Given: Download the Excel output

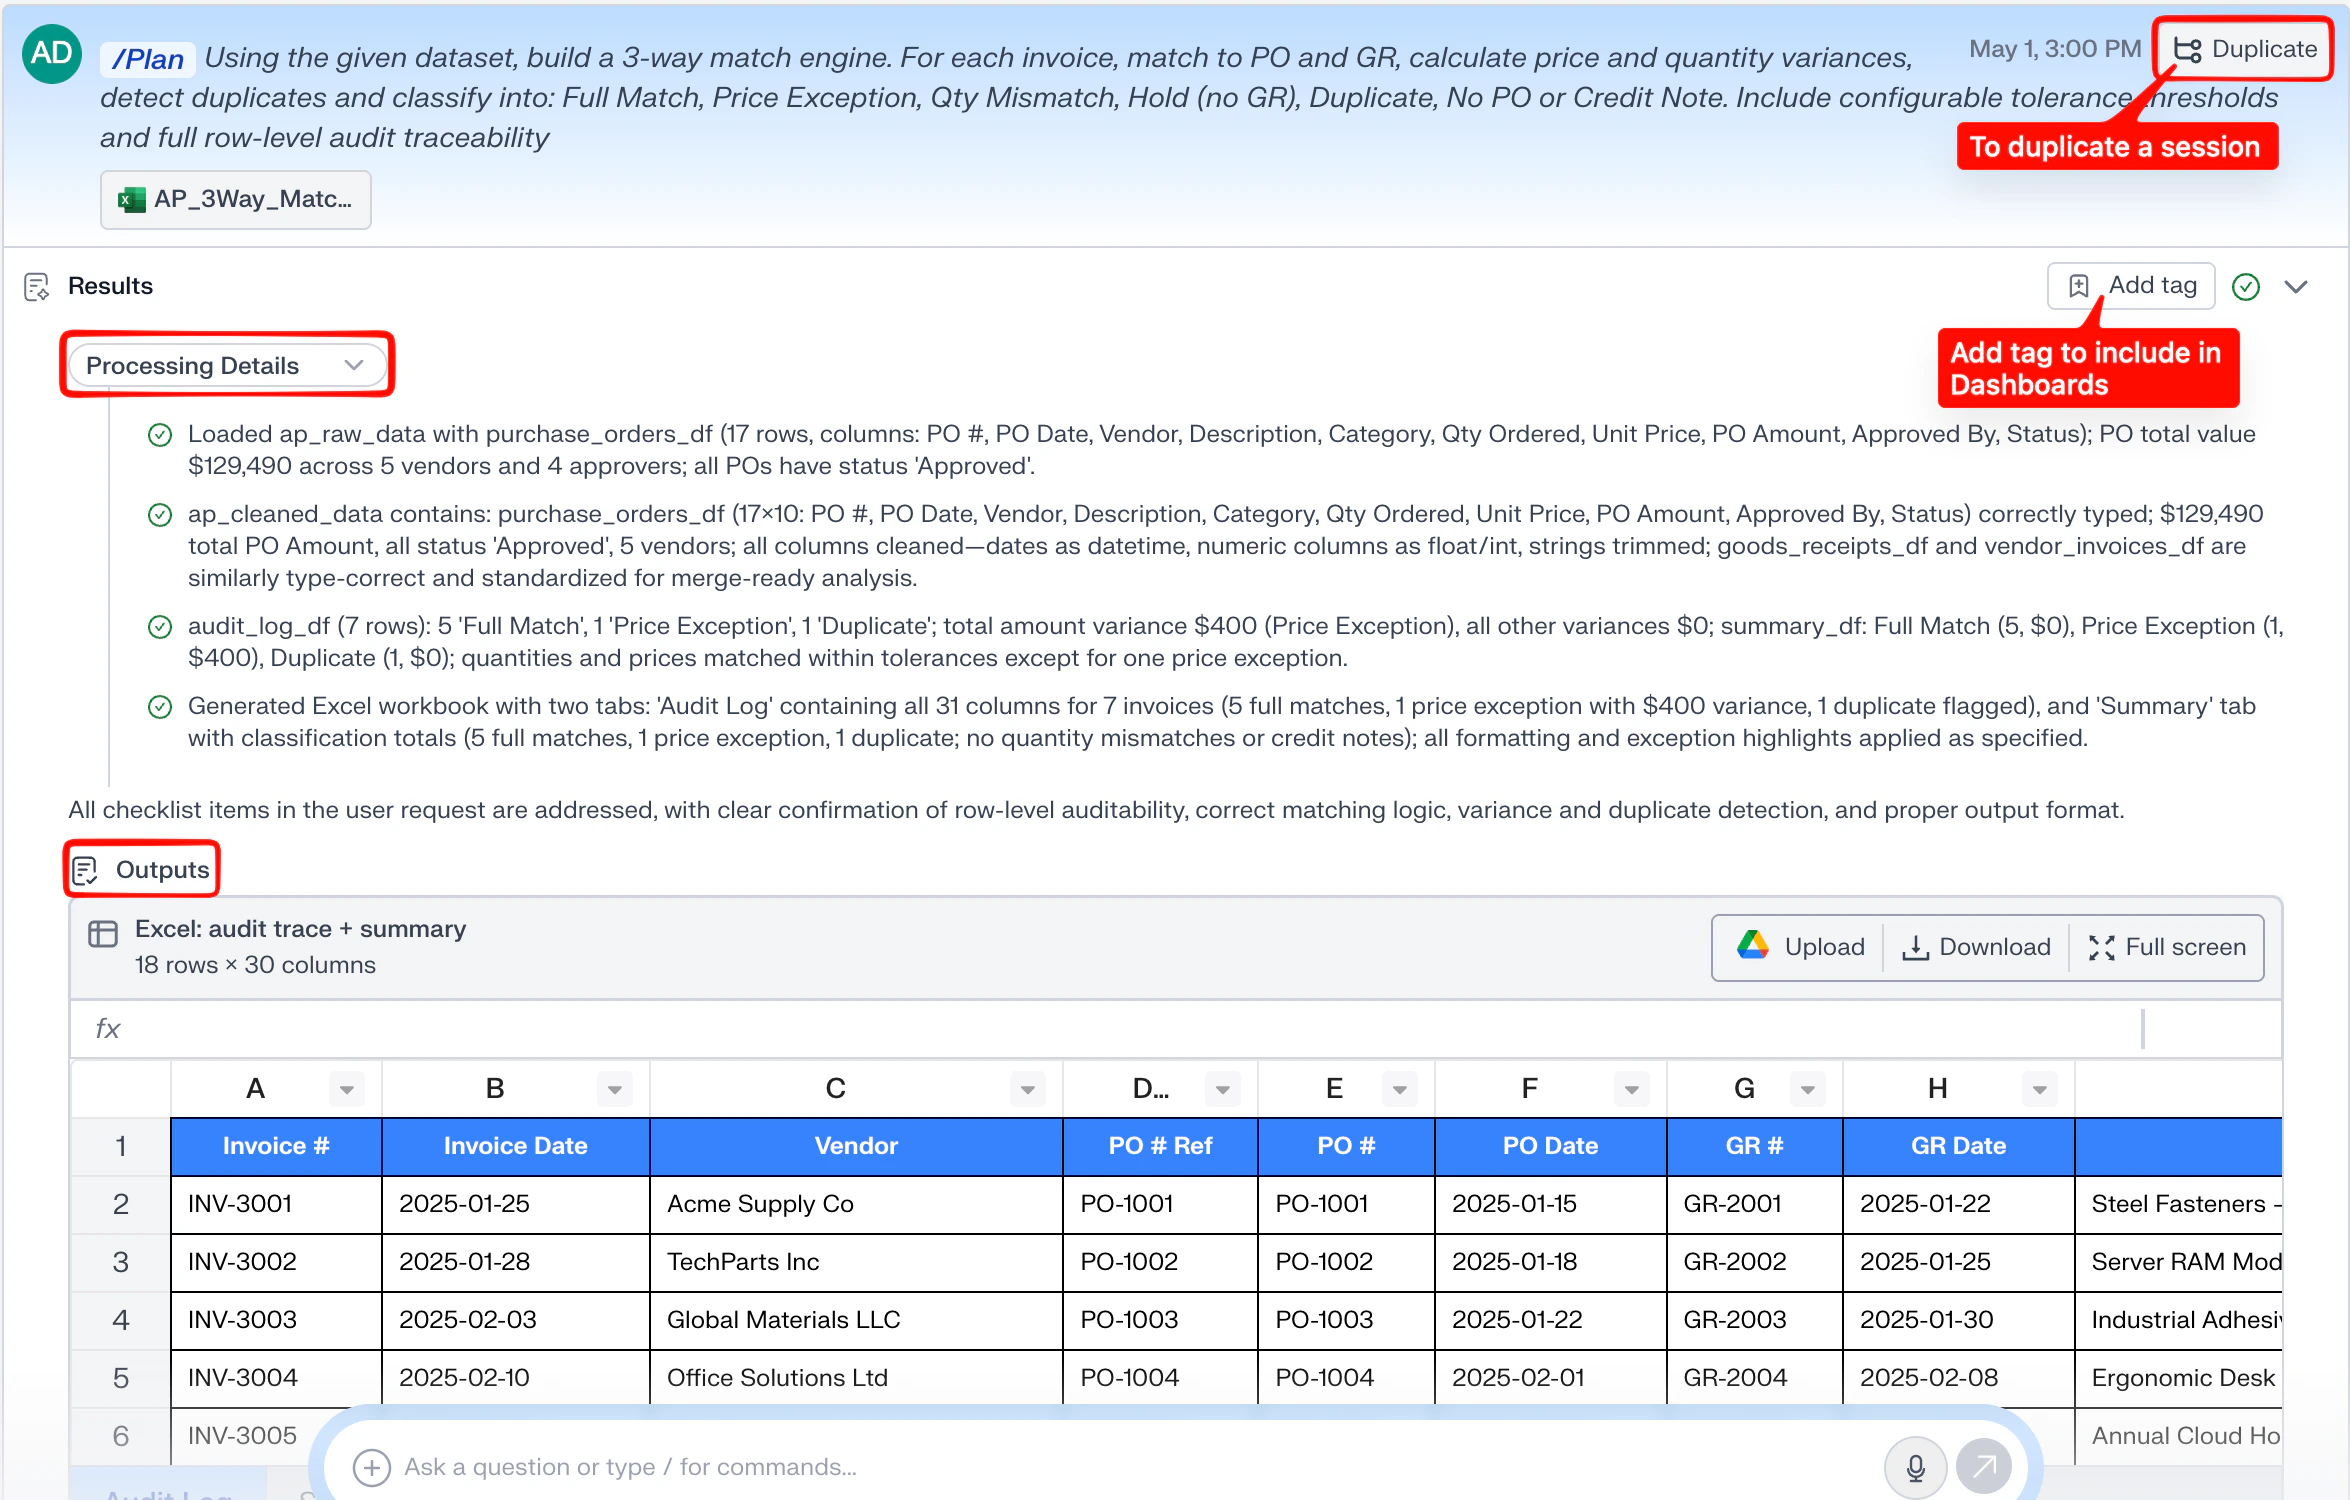Looking at the screenshot, I should (1976, 947).
